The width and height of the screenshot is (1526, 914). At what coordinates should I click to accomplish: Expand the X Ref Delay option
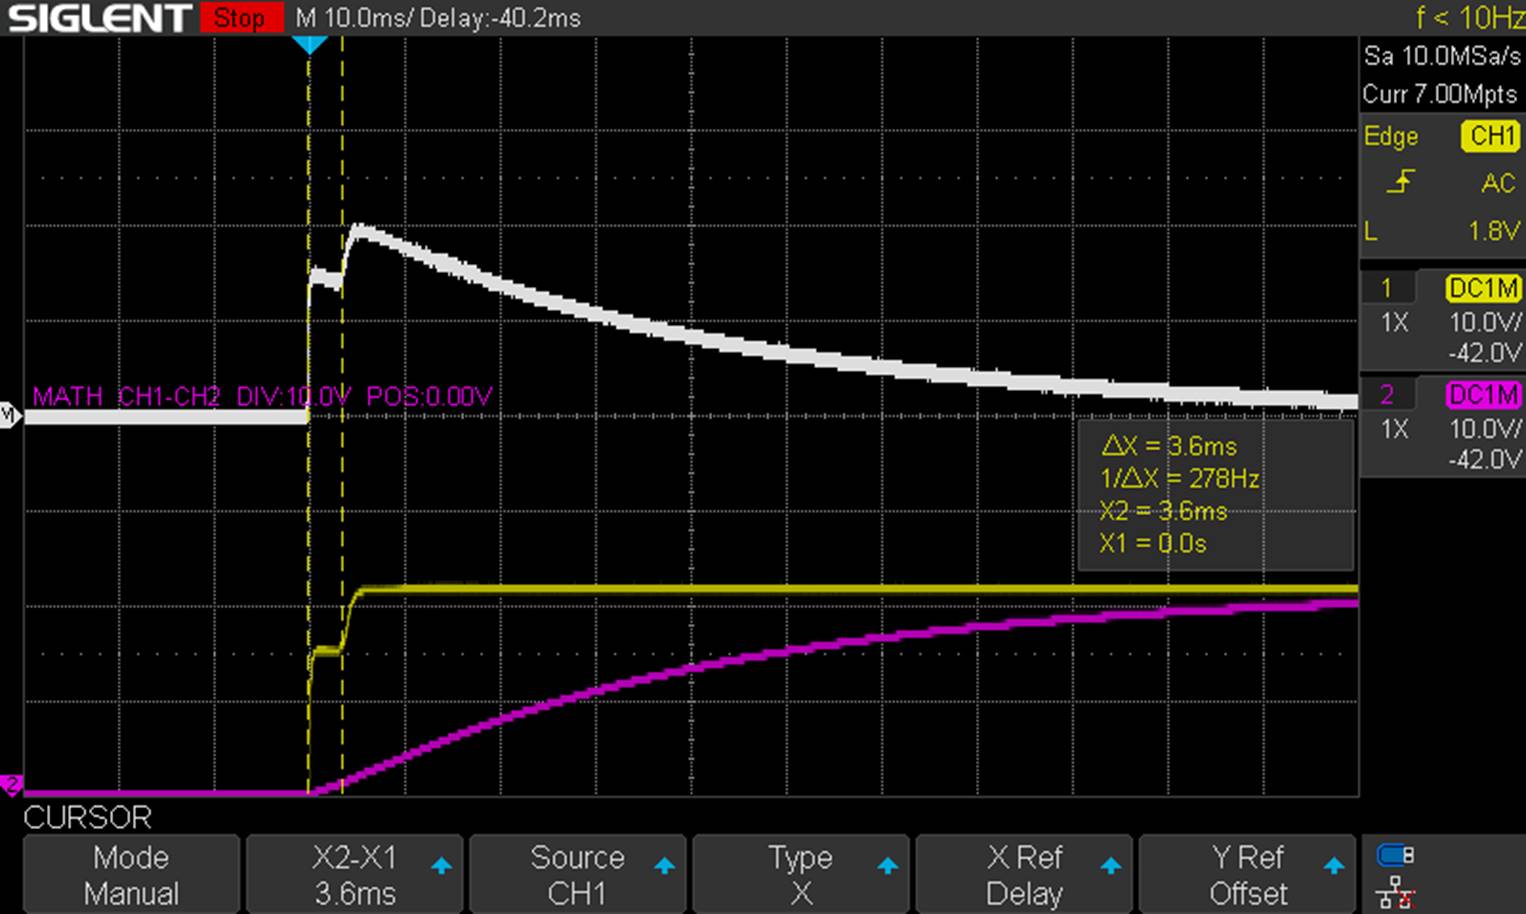[x=1023, y=874]
